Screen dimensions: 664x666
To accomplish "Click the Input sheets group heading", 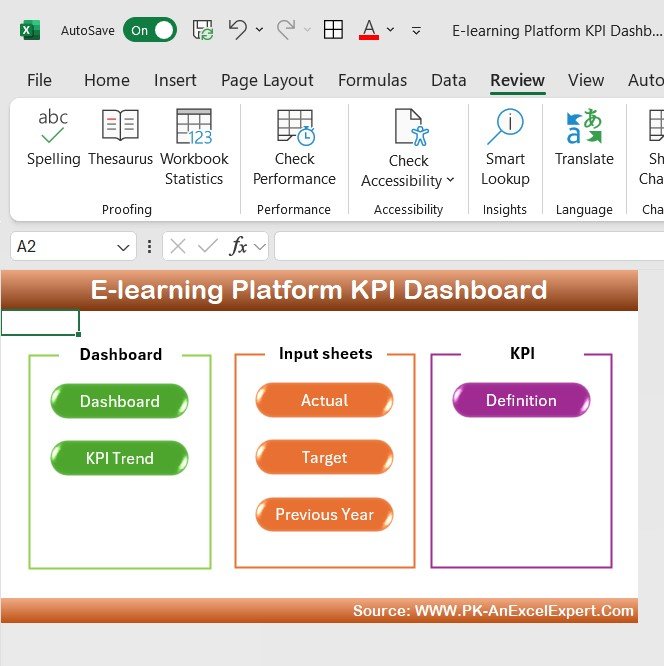I will point(325,353).
